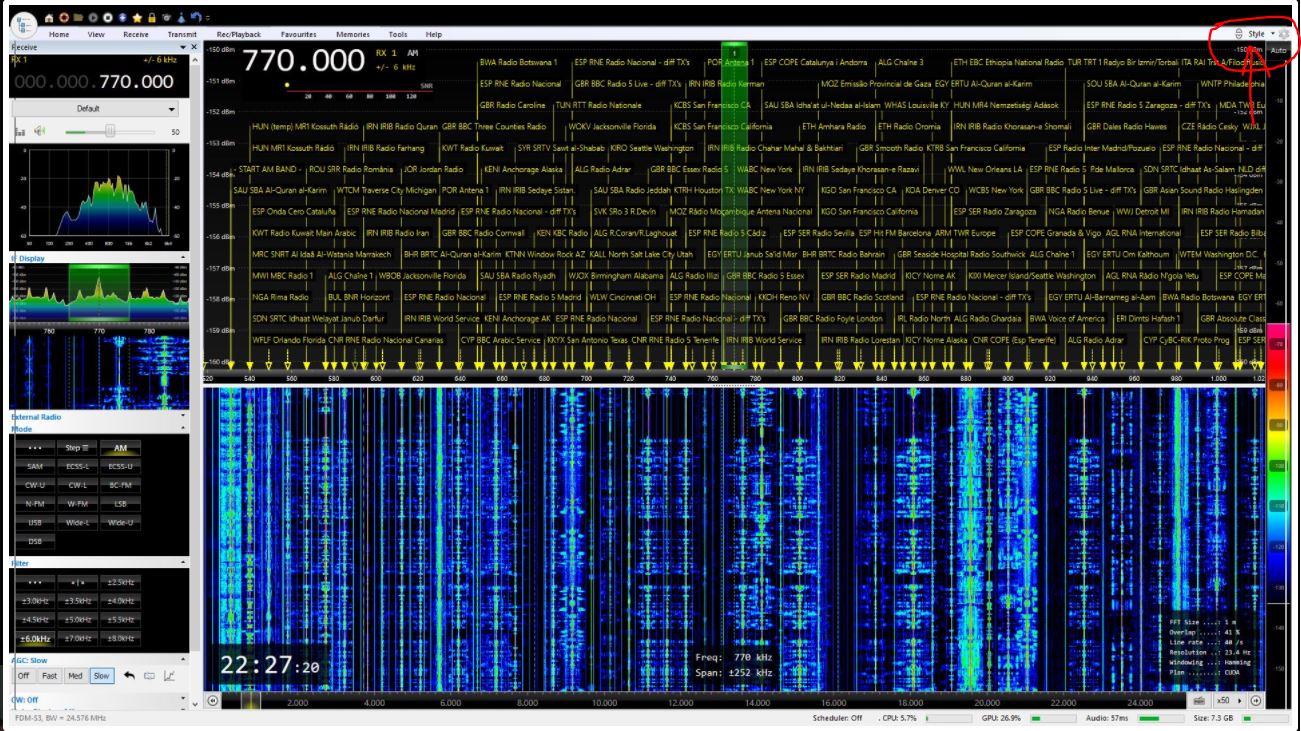
Task: Select the SAM demodulation mode
Action: pos(35,466)
